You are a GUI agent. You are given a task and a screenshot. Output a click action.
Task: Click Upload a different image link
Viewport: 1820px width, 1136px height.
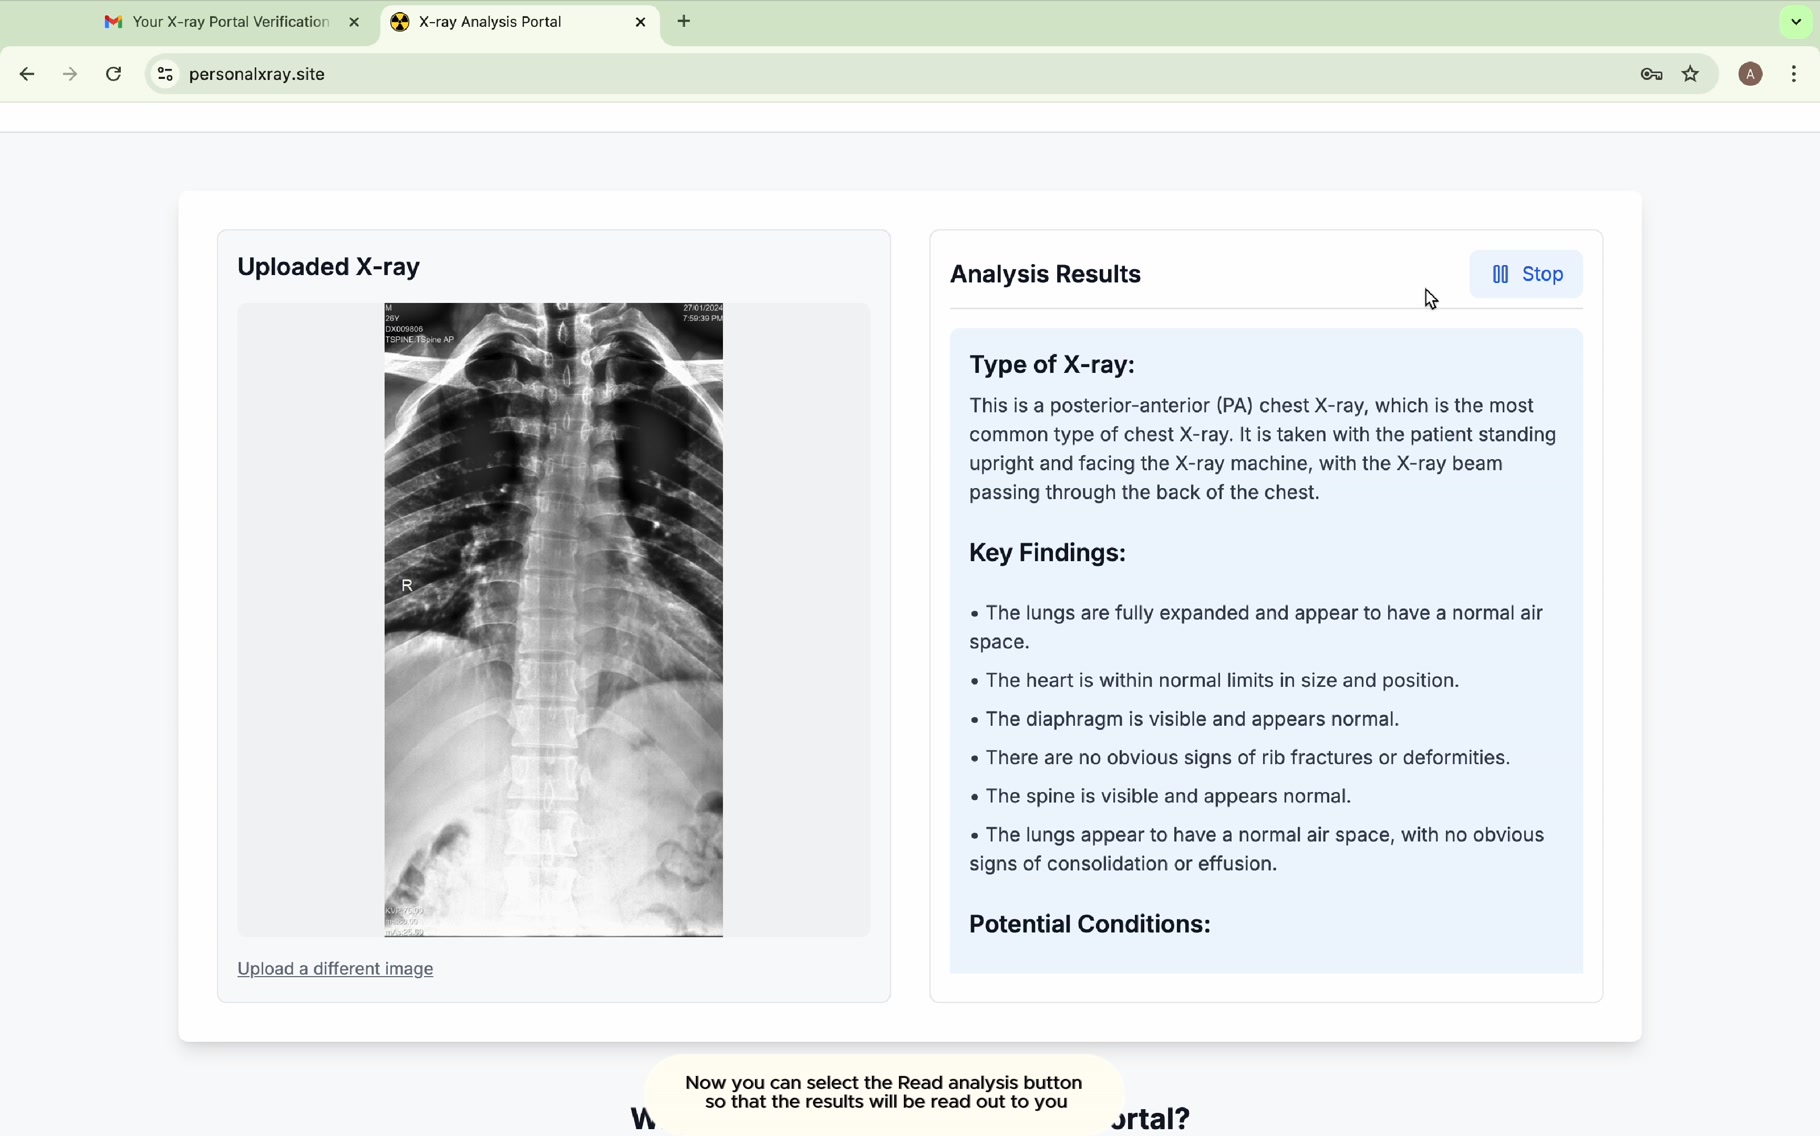(335, 968)
